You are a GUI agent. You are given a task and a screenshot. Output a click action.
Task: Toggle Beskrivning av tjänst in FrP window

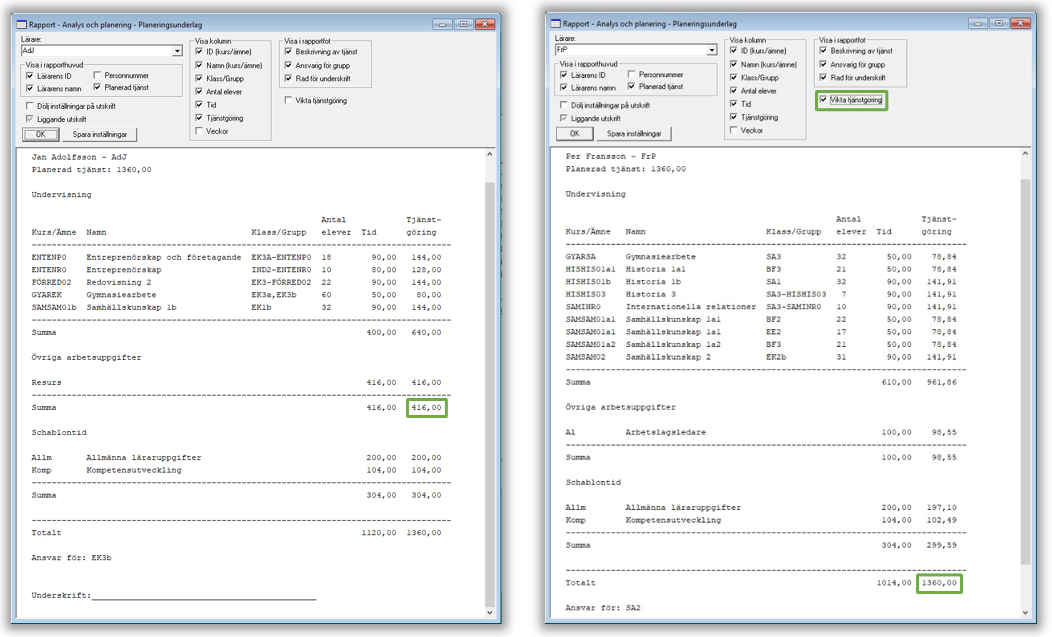tap(823, 51)
